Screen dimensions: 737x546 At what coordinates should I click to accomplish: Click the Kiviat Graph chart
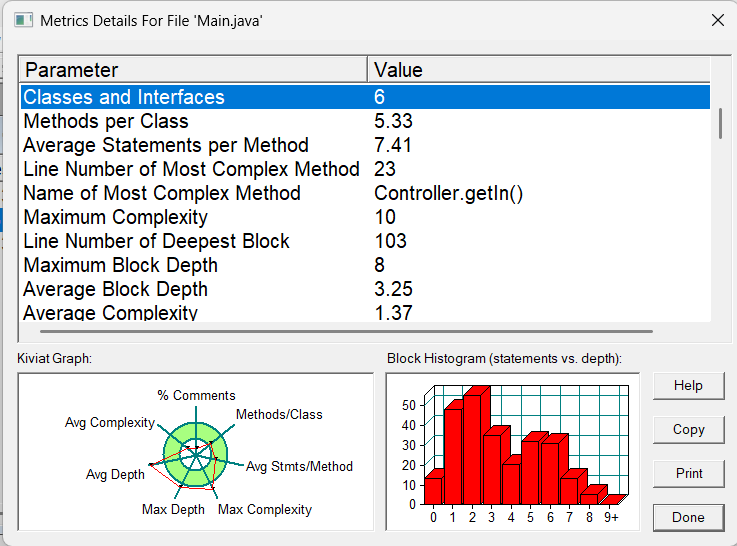coord(200,452)
